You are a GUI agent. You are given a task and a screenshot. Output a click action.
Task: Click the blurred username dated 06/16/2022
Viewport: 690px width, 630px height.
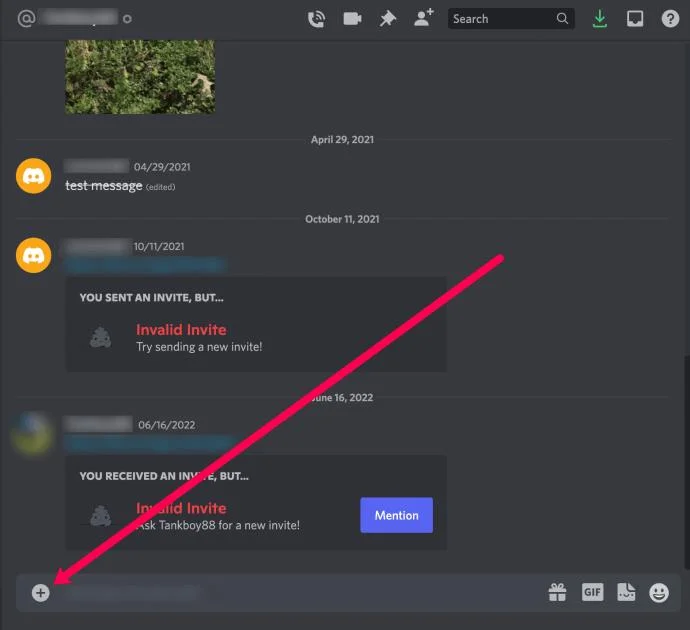[x=98, y=425]
